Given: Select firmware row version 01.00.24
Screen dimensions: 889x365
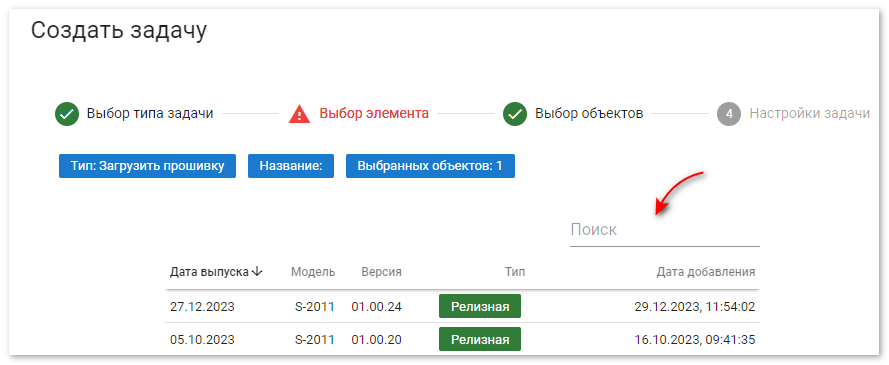Looking at the screenshot, I should pos(462,307).
